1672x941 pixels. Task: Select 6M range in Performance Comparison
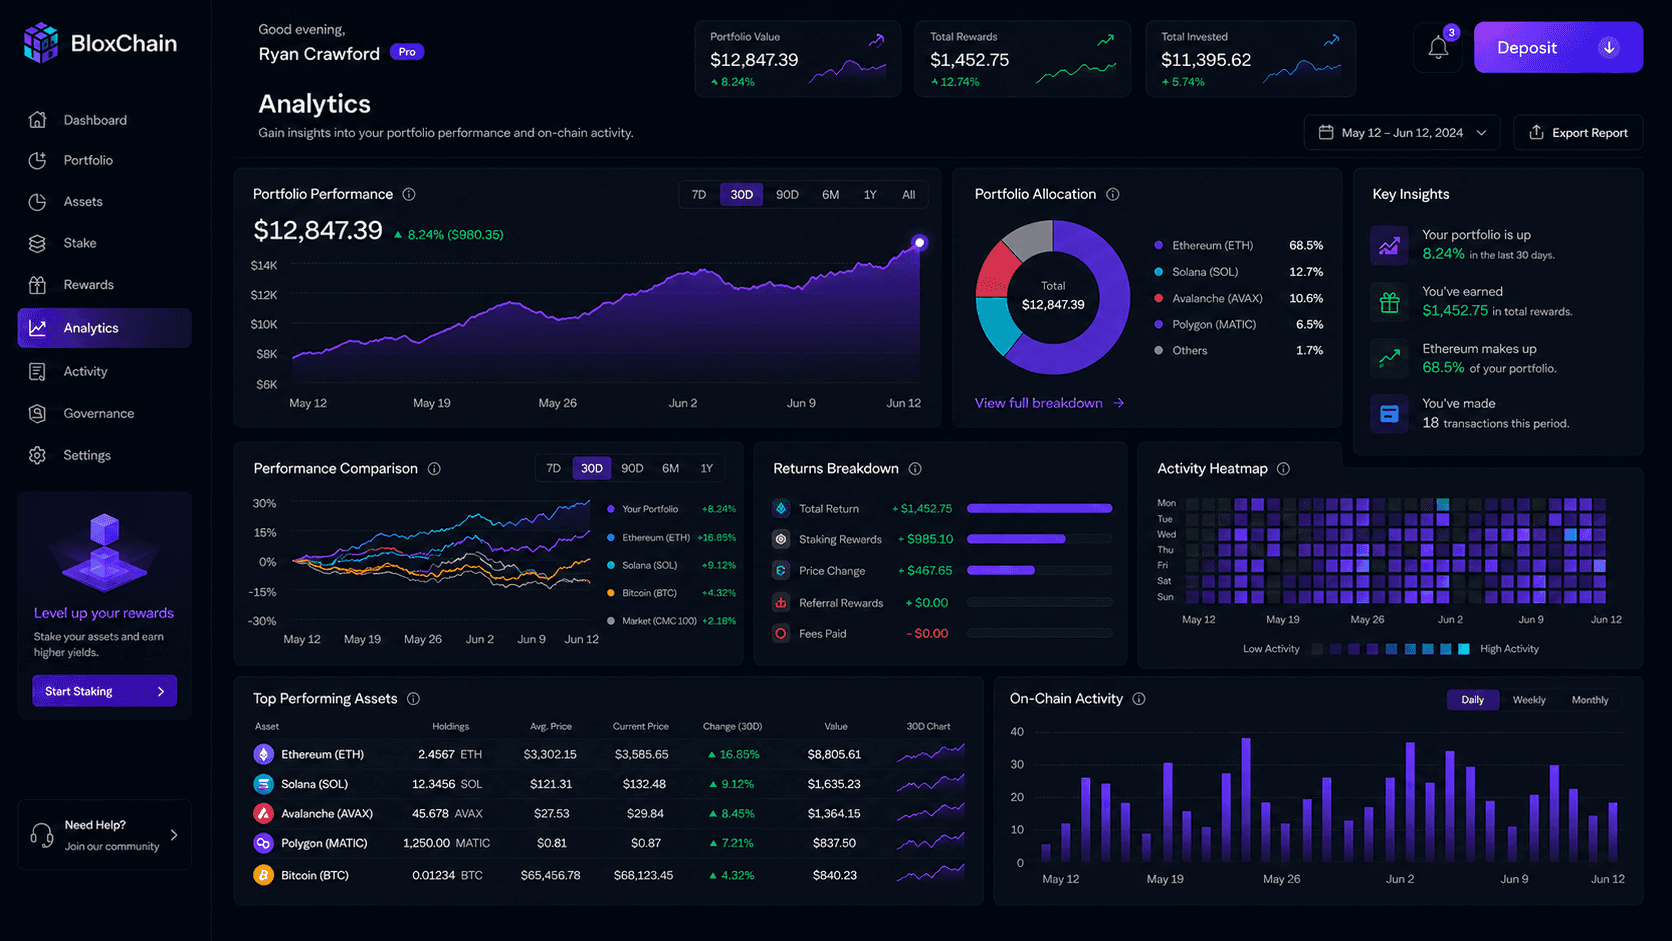pyautogui.click(x=670, y=468)
